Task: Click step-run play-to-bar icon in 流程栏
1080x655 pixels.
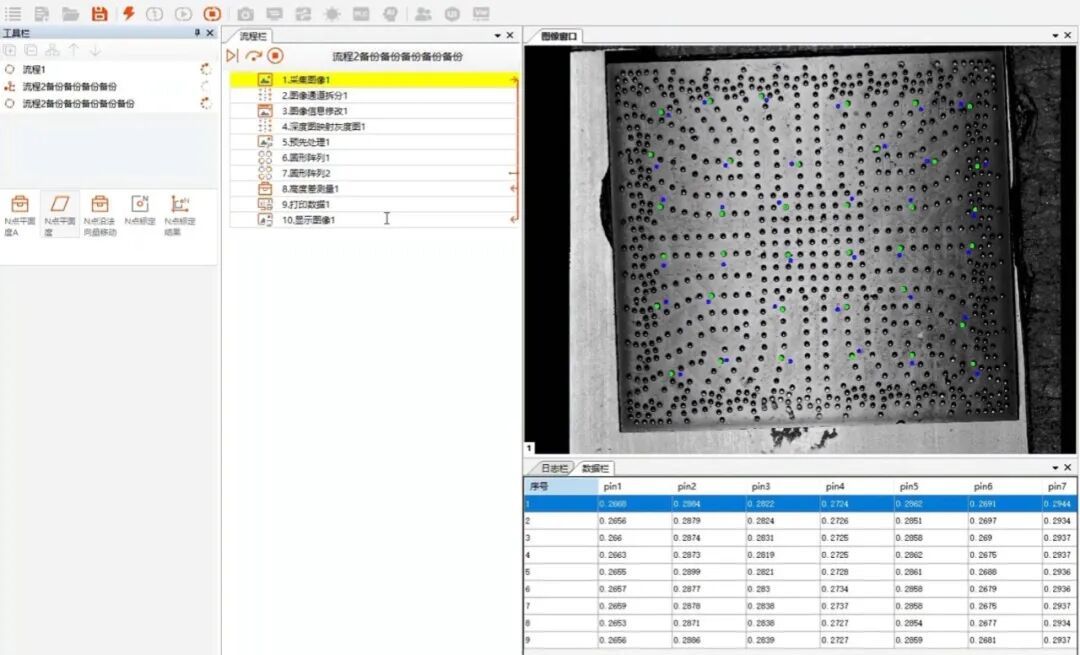Action: coord(232,56)
